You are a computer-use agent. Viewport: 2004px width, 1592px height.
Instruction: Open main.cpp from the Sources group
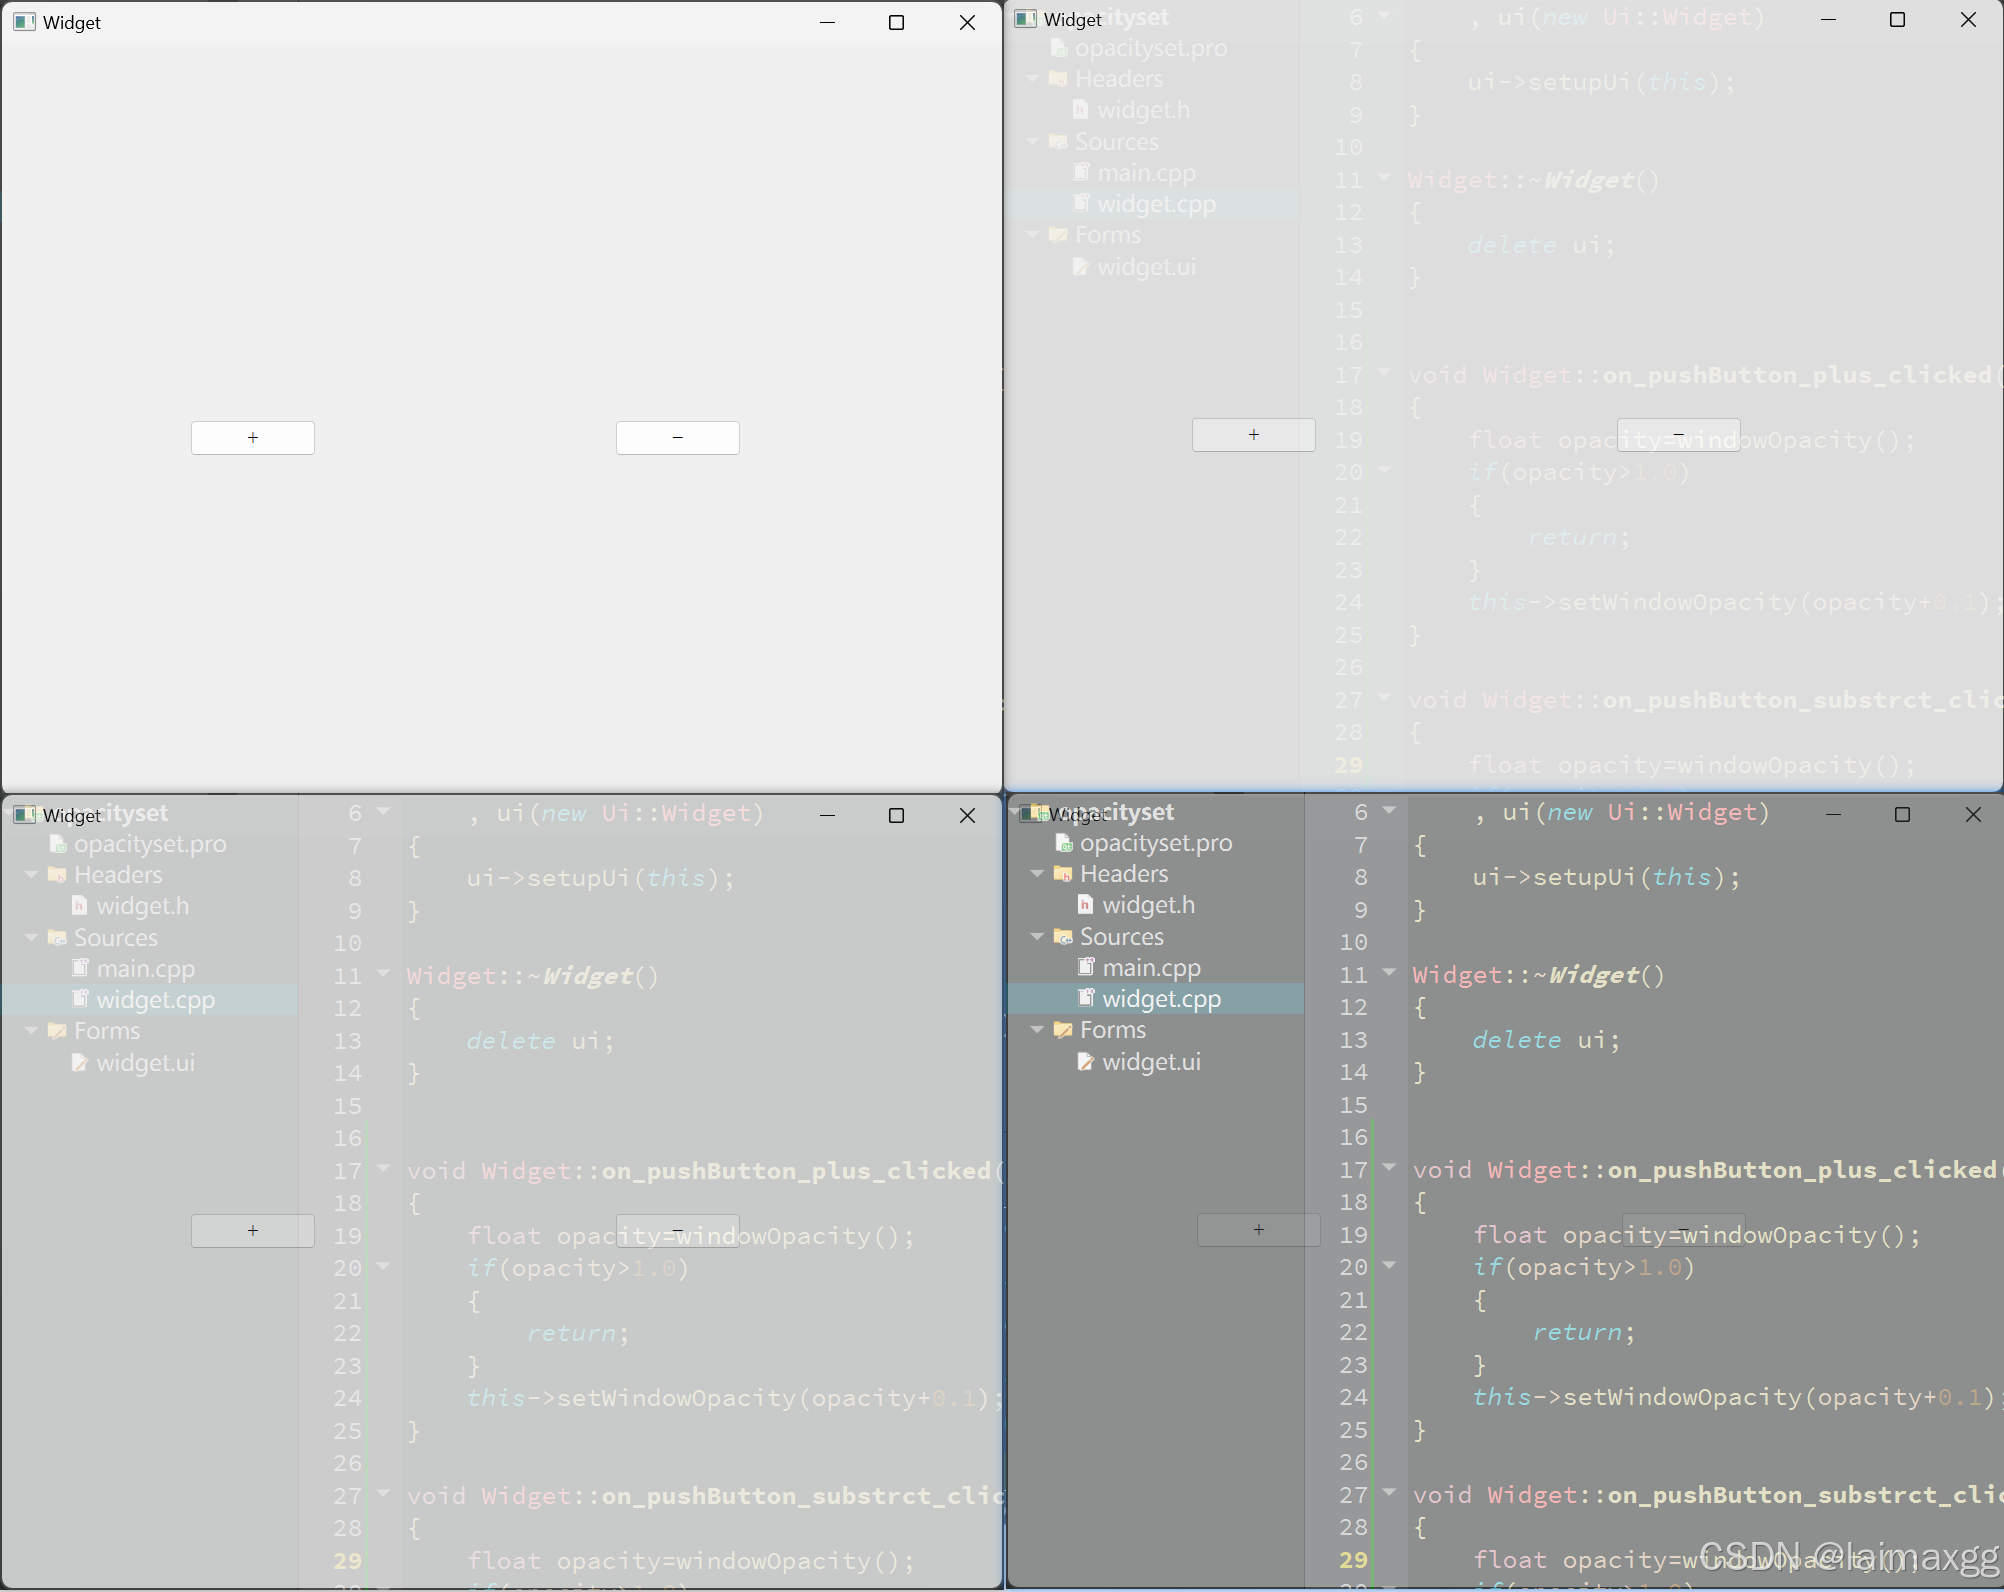click(x=1150, y=967)
